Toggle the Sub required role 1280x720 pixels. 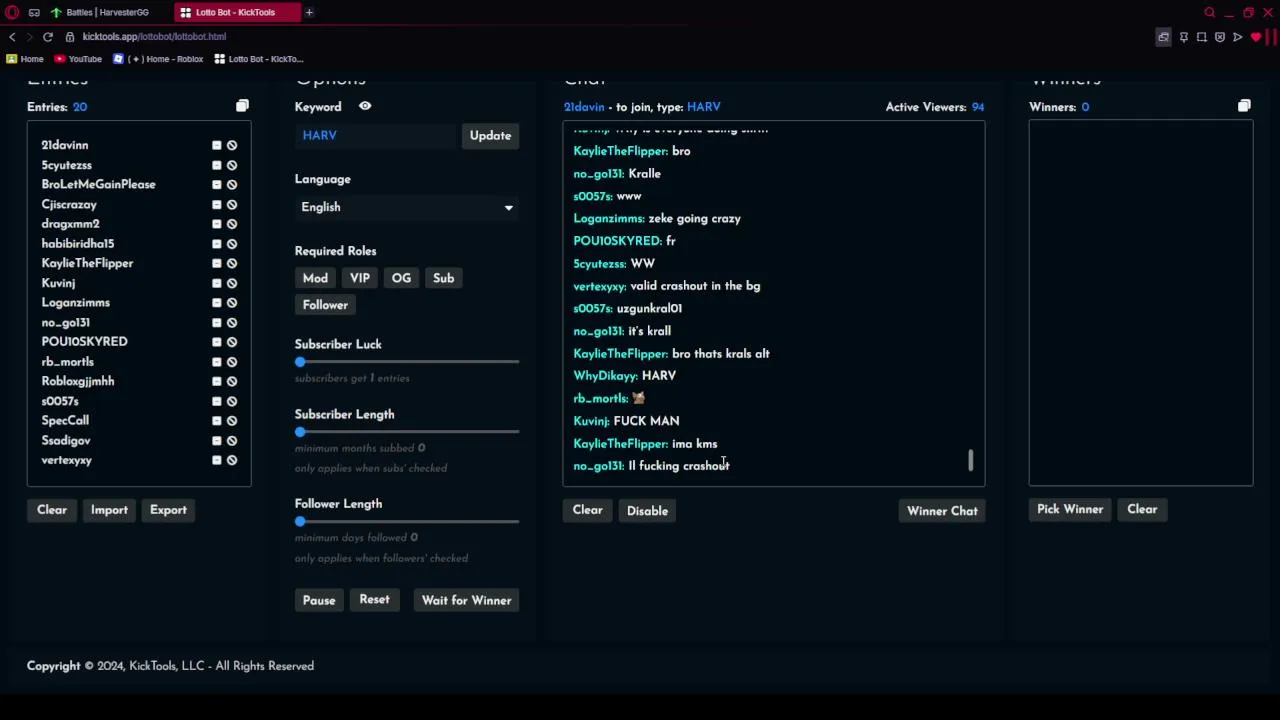(x=443, y=278)
